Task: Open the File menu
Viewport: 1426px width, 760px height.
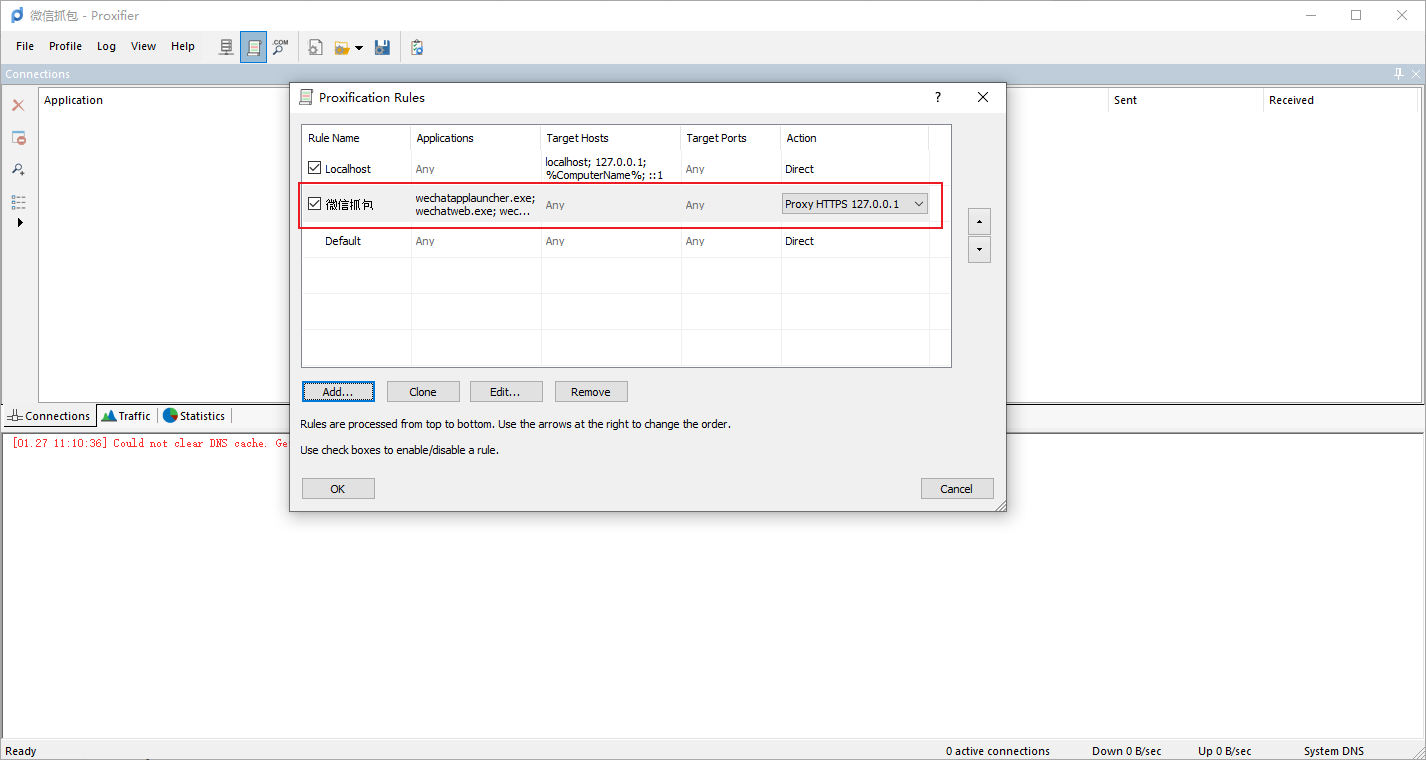Action: pos(25,46)
